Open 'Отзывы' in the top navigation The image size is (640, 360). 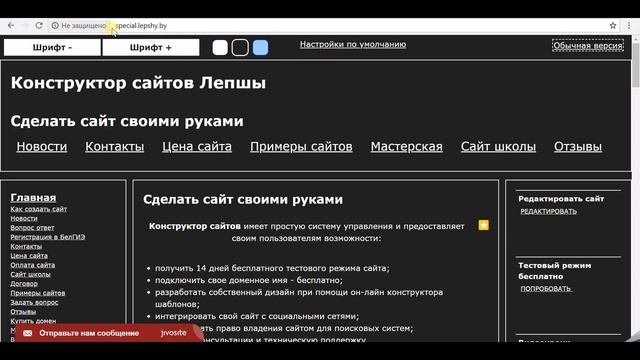click(578, 147)
